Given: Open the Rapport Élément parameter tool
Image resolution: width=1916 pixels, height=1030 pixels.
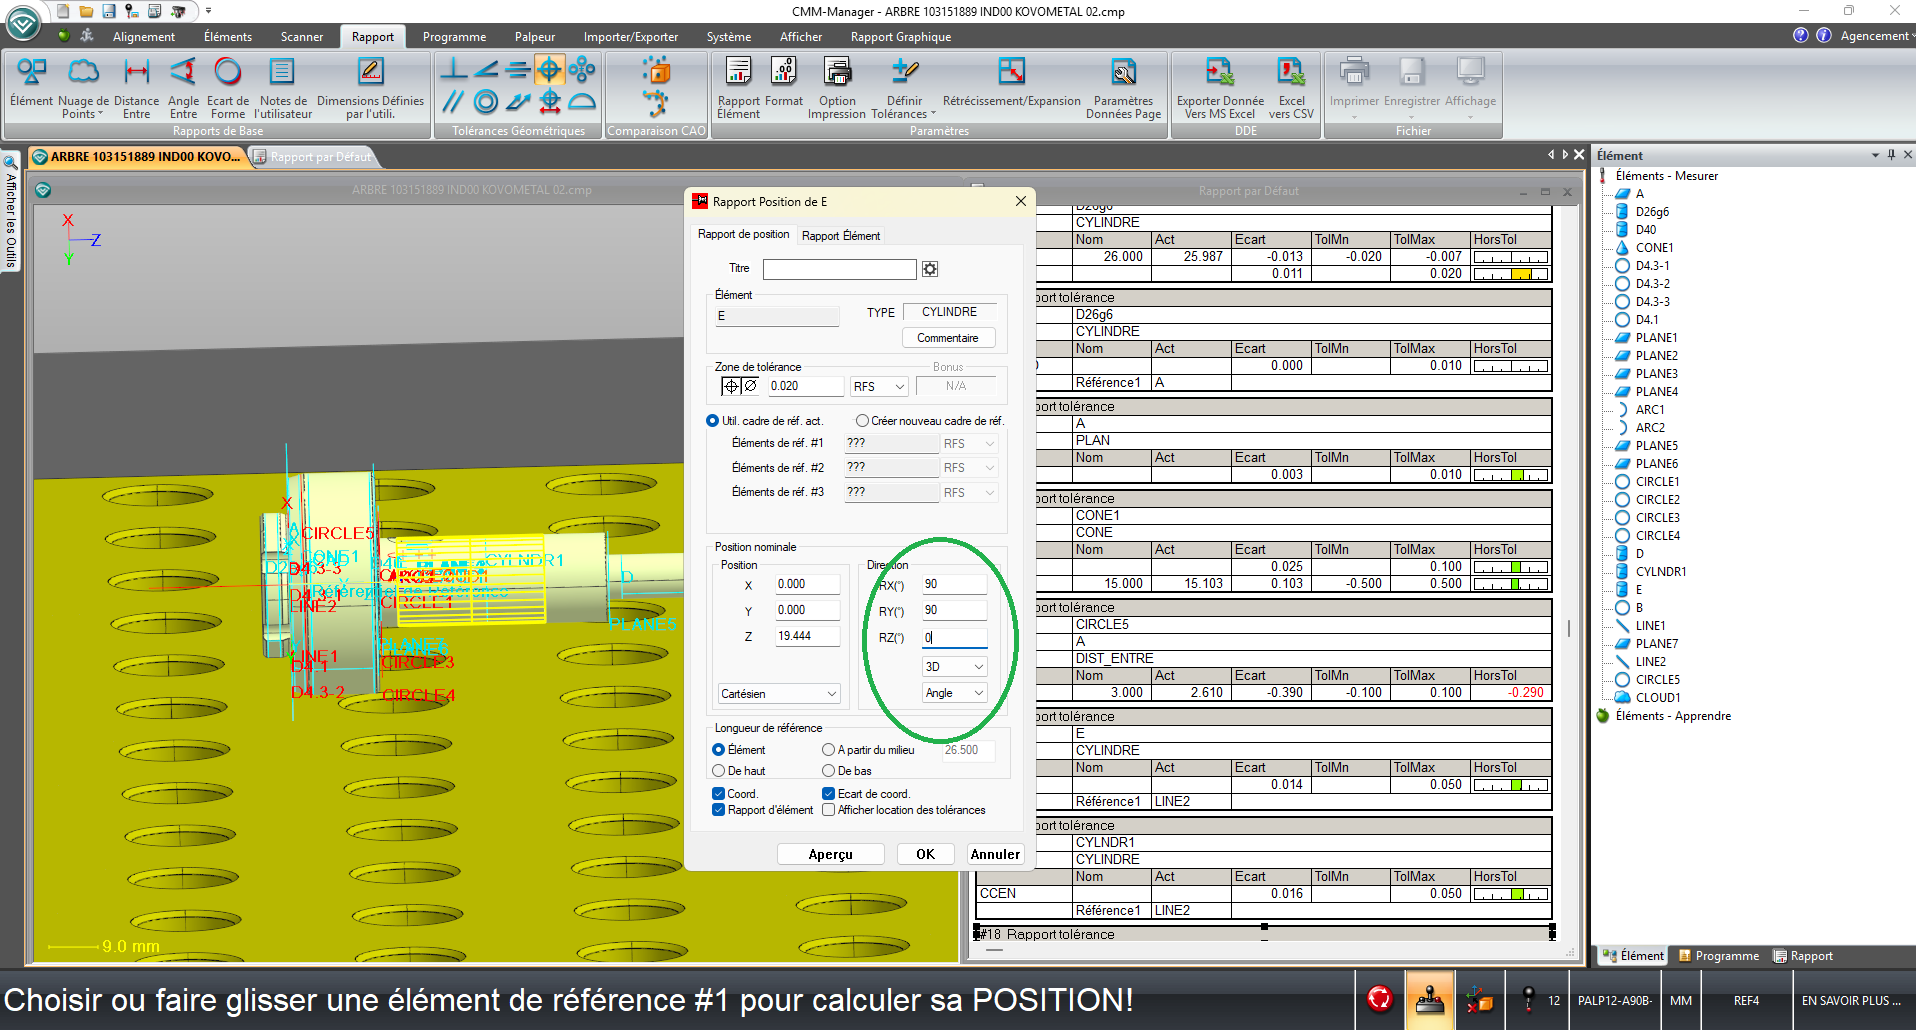Looking at the screenshot, I should [x=739, y=88].
